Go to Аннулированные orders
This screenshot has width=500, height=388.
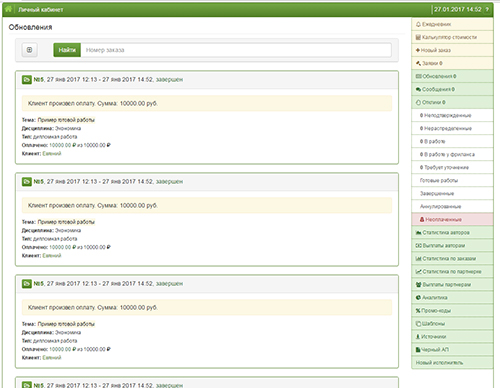pyautogui.click(x=452, y=206)
